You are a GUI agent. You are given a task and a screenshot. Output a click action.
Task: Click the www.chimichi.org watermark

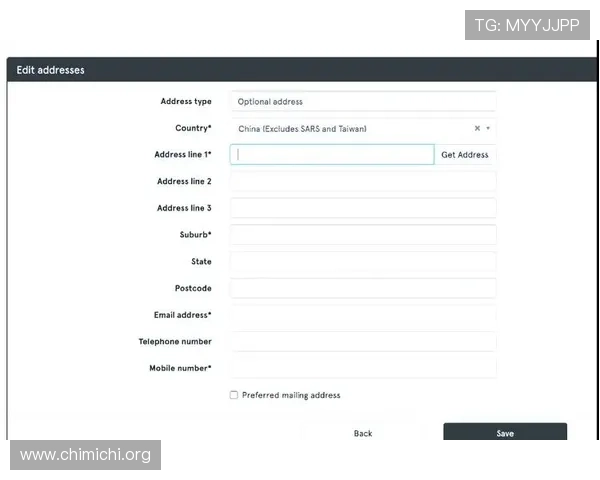pyautogui.click(x=86, y=455)
